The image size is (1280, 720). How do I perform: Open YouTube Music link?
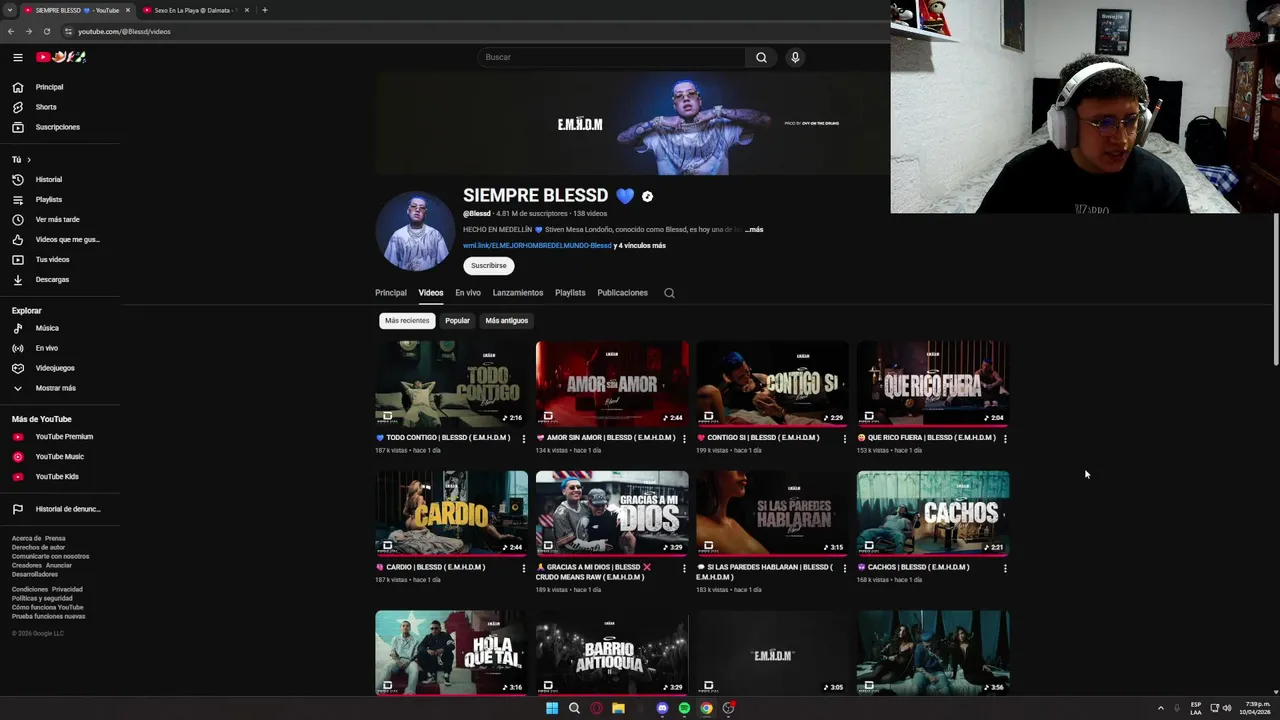60,456
